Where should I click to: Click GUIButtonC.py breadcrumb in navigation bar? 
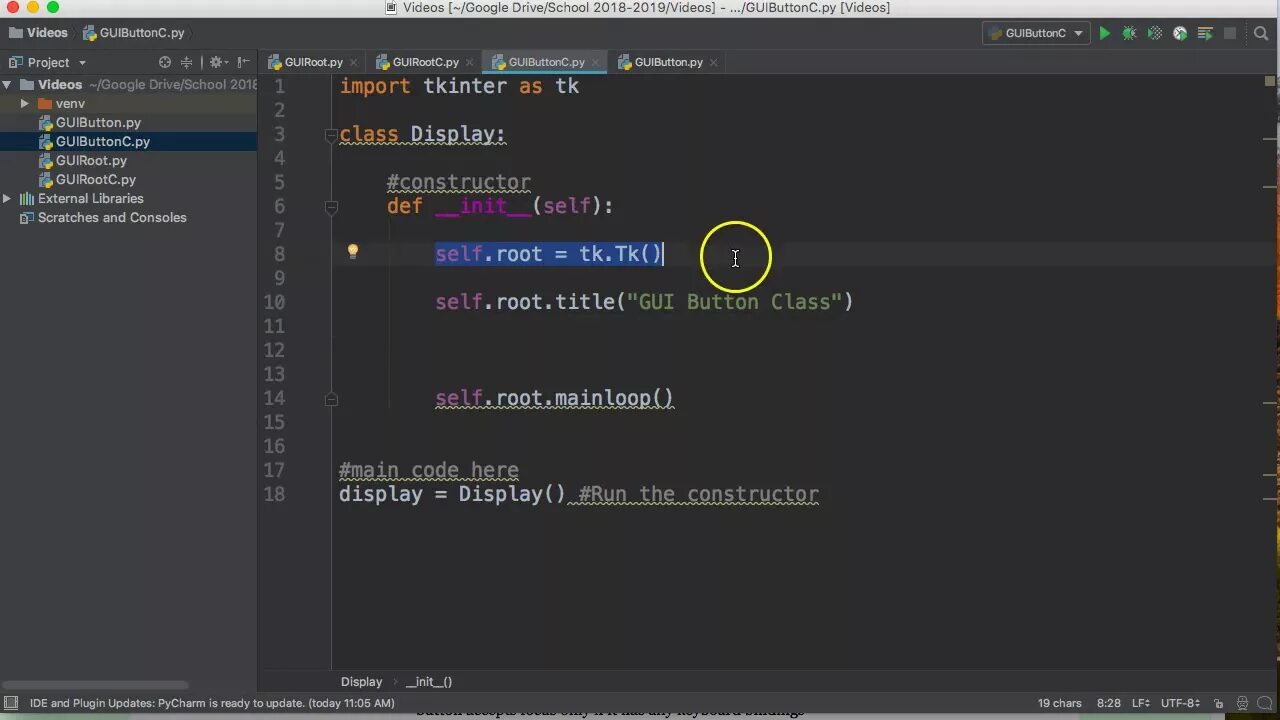(134, 33)
